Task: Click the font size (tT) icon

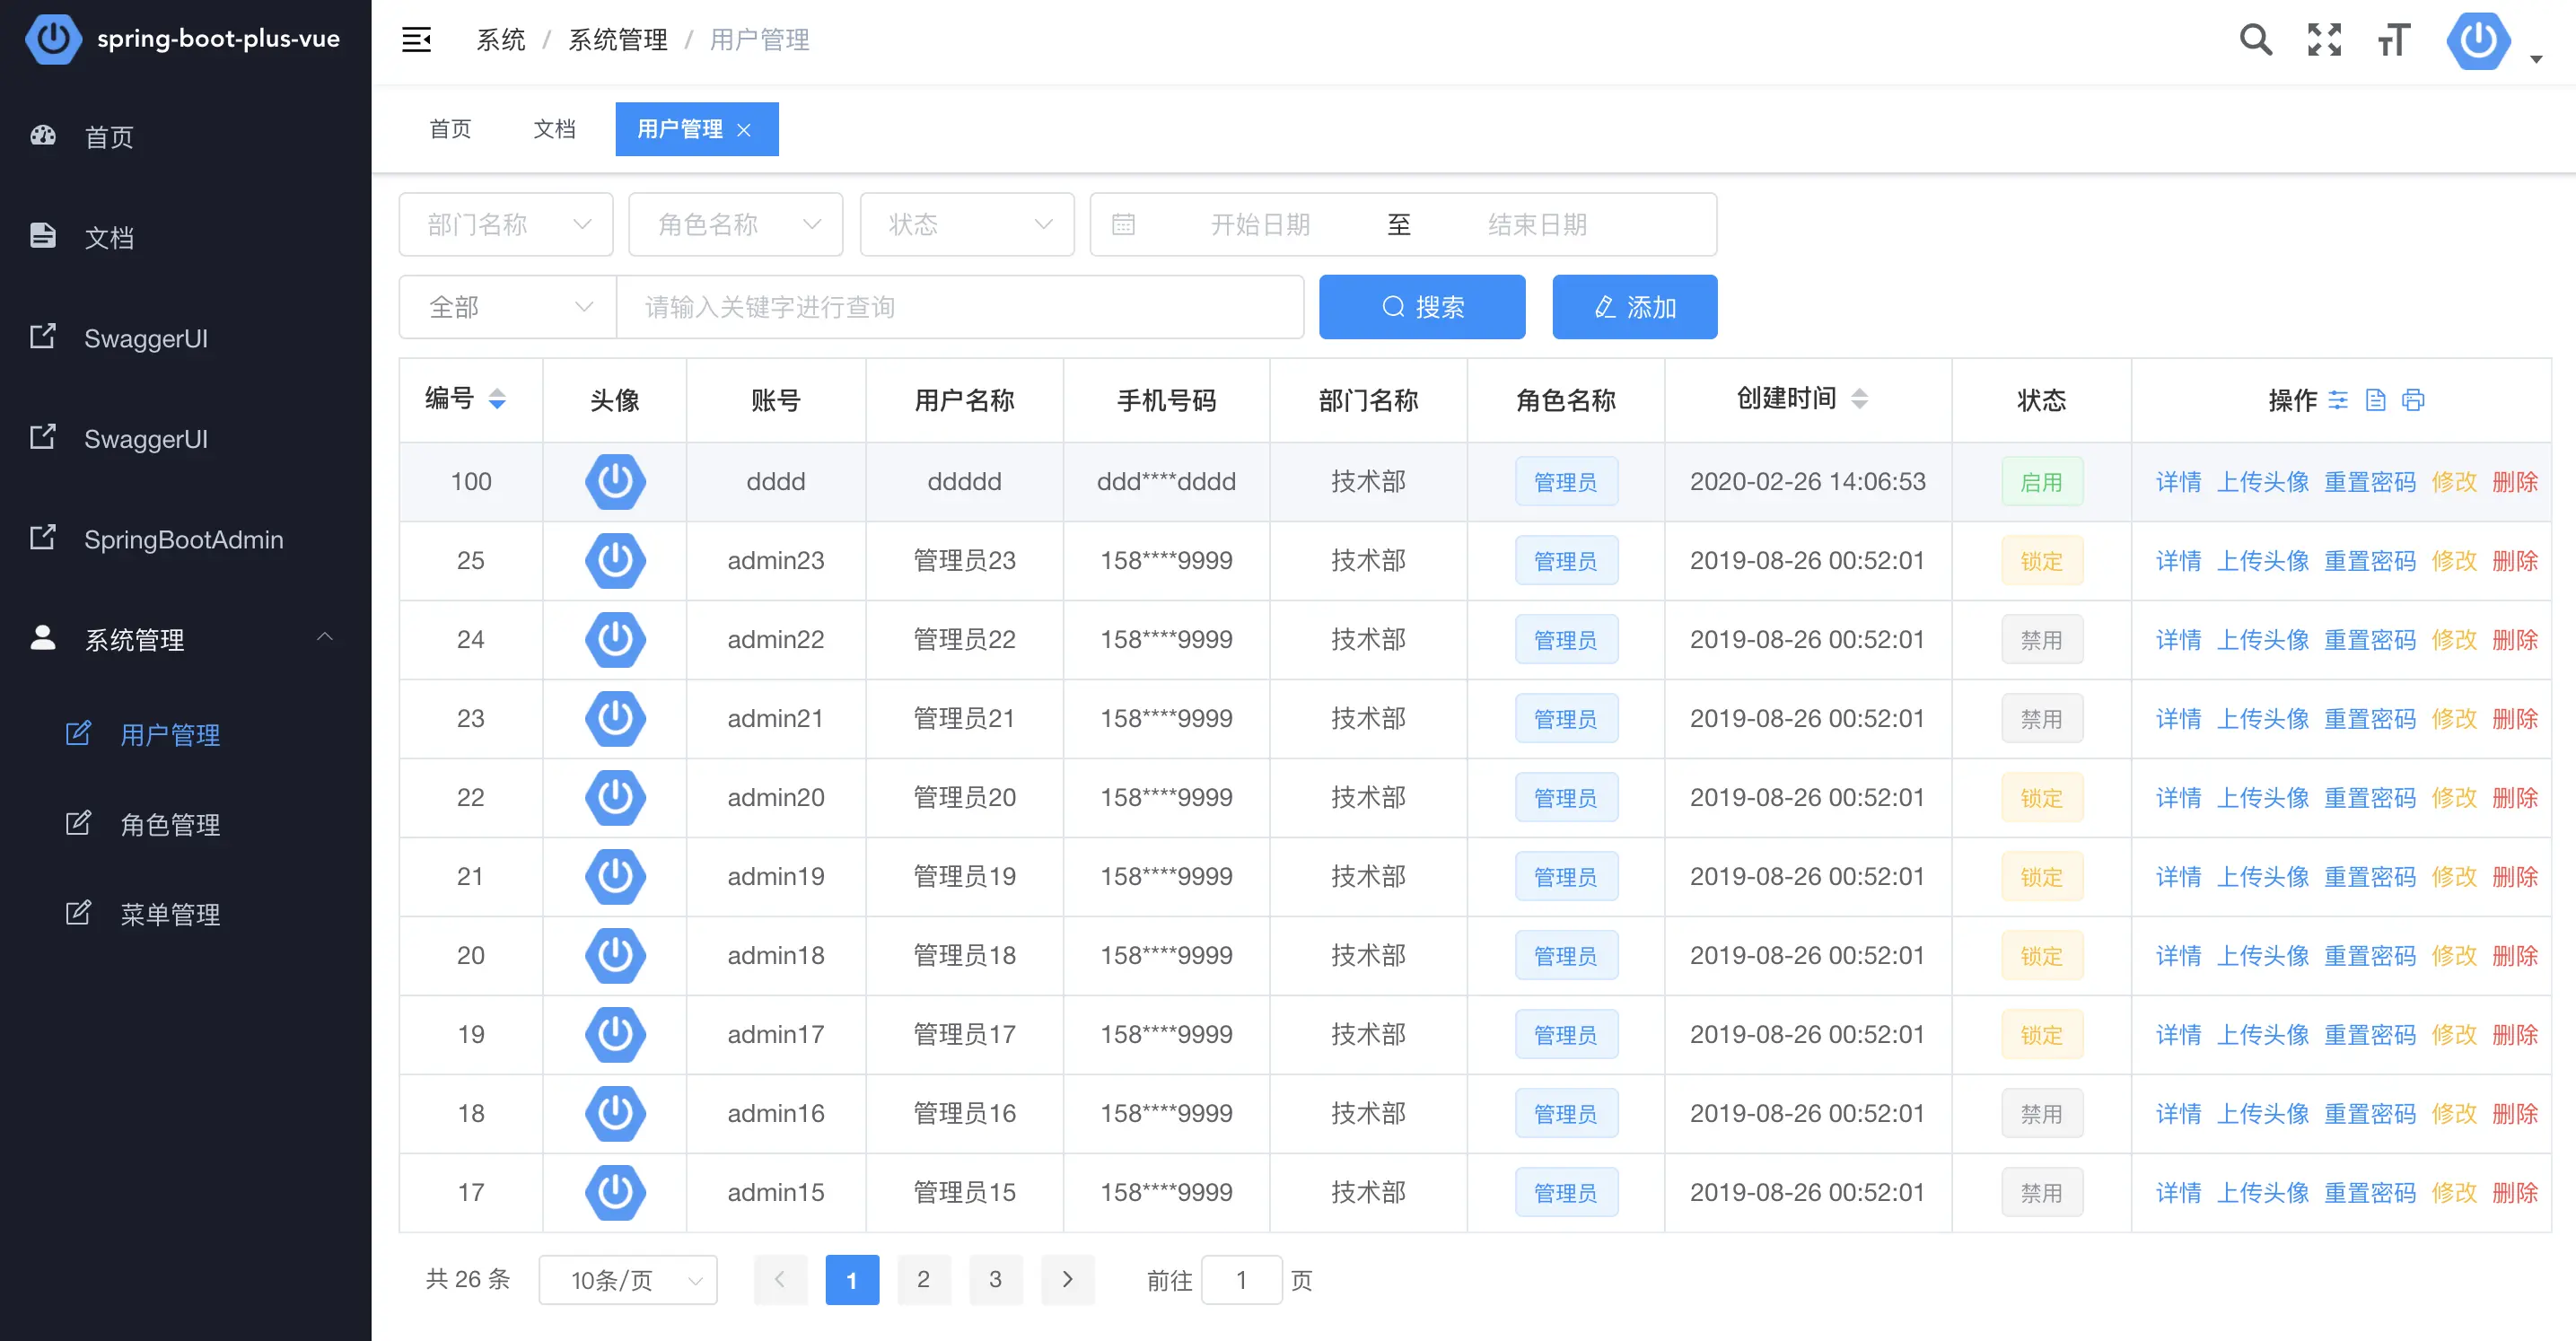Action: 2393,40
